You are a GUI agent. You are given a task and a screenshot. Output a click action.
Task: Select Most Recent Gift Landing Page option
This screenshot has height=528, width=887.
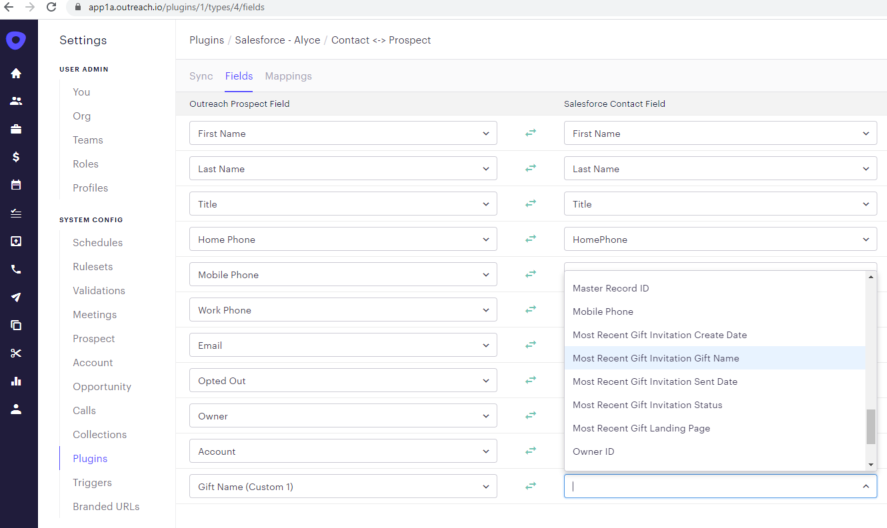tap(715, 428)
